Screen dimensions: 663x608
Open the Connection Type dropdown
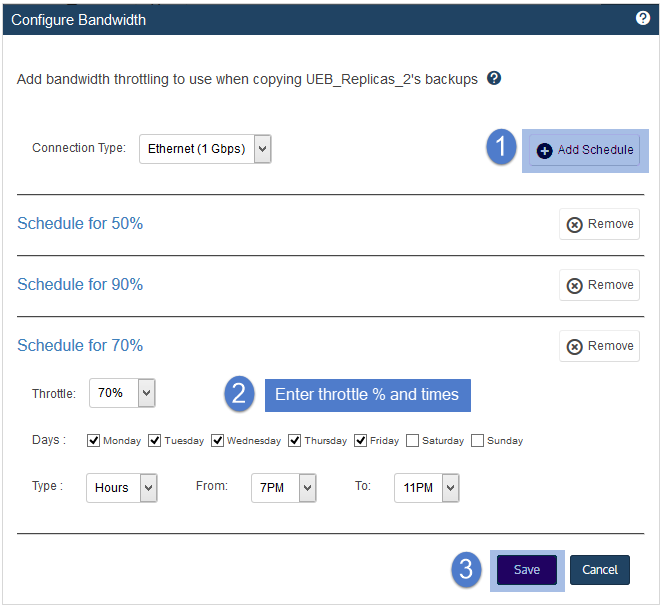(205, 149)
